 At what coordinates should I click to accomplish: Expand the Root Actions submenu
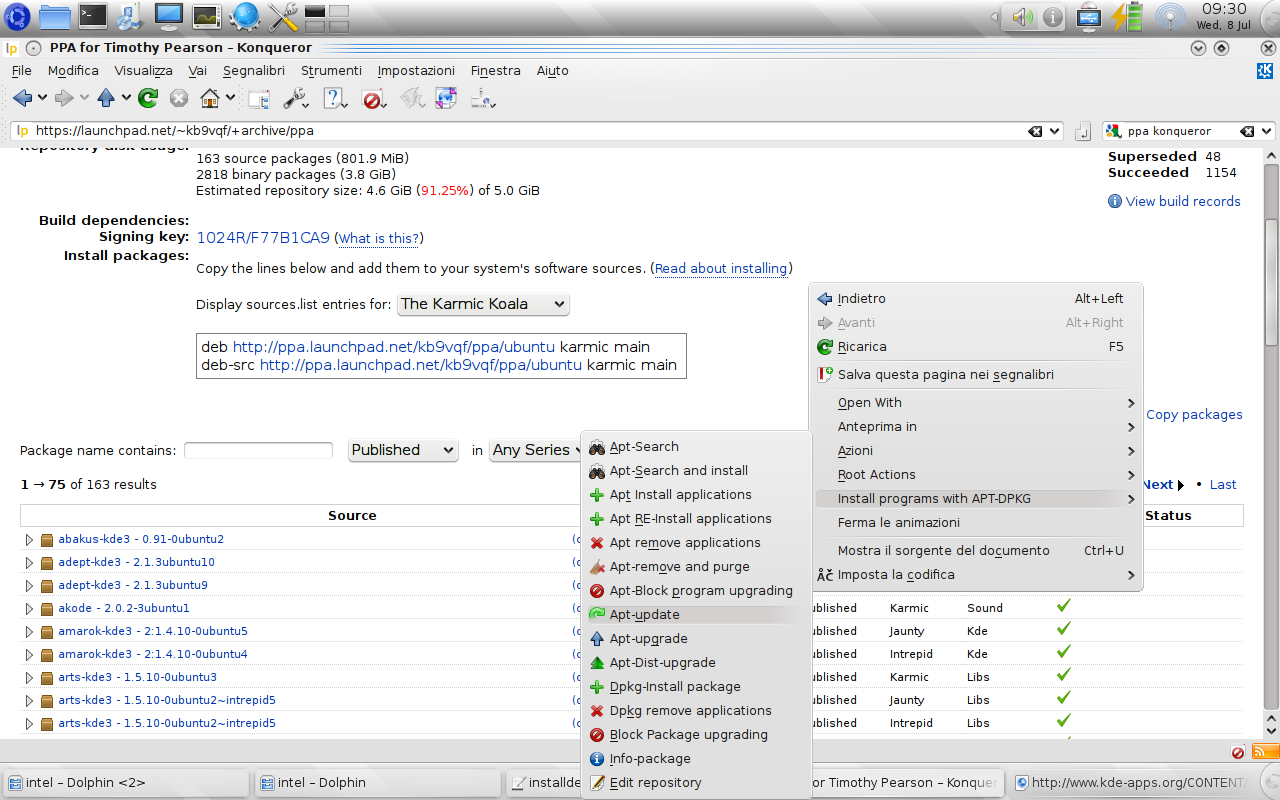tap(975, 475)
